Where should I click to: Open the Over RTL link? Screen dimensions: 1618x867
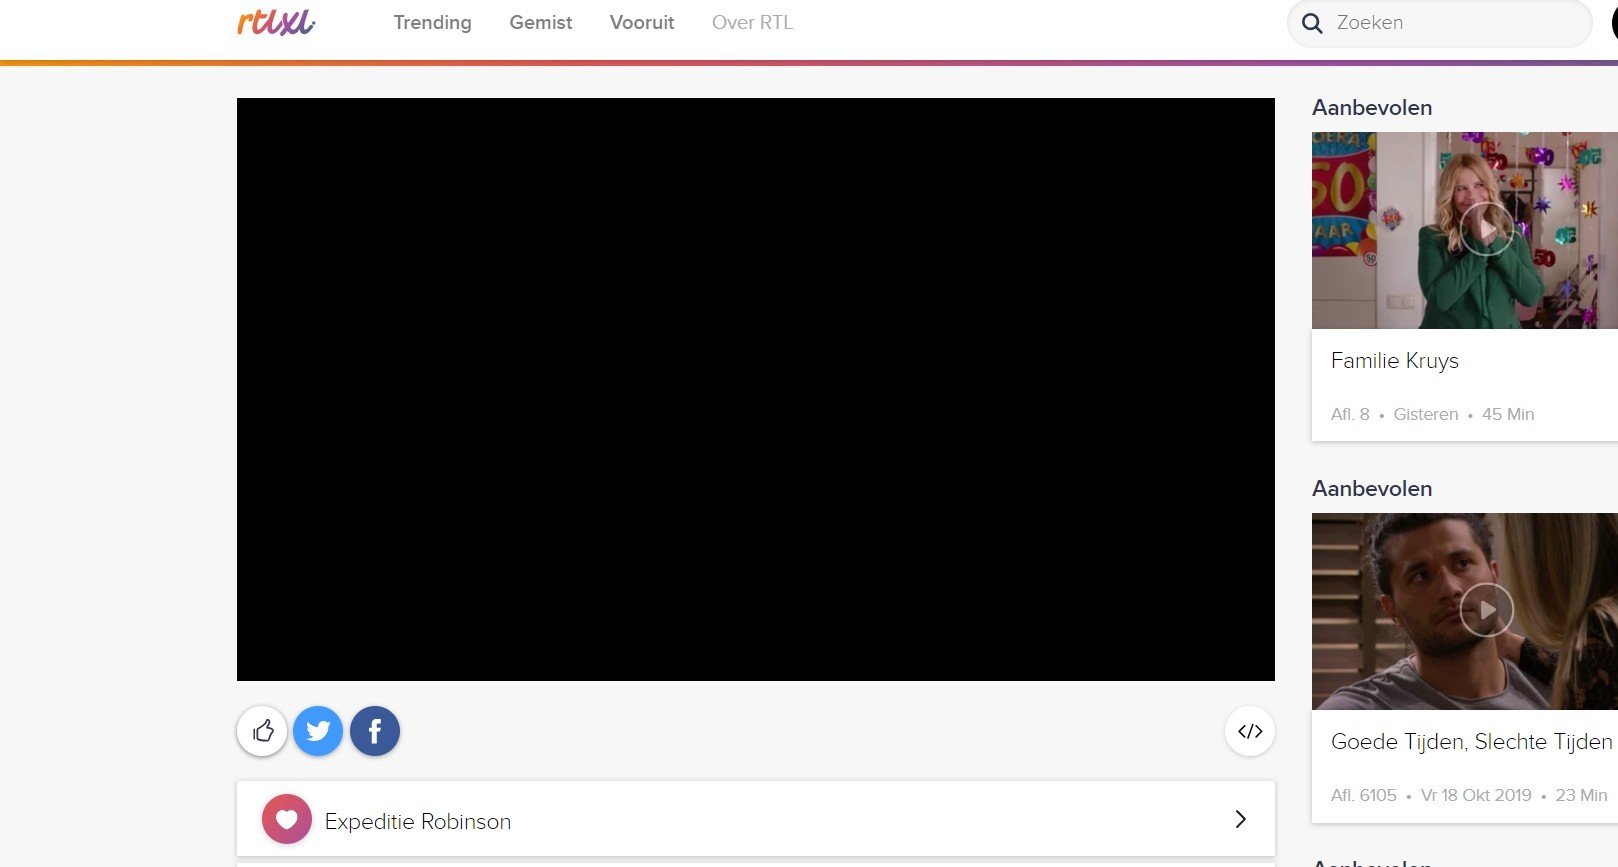[753, 22]
